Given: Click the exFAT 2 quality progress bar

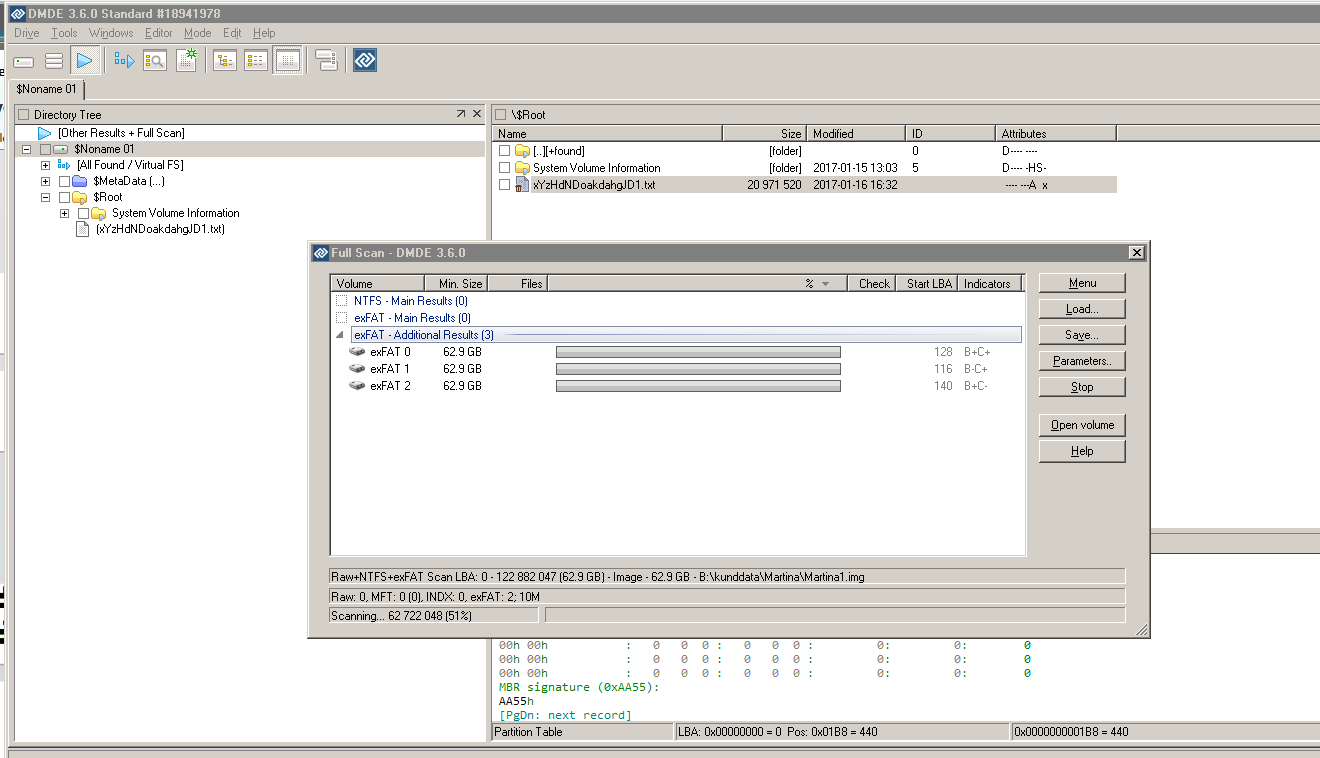Looking at the screenshot, I should tap(698, 386).
